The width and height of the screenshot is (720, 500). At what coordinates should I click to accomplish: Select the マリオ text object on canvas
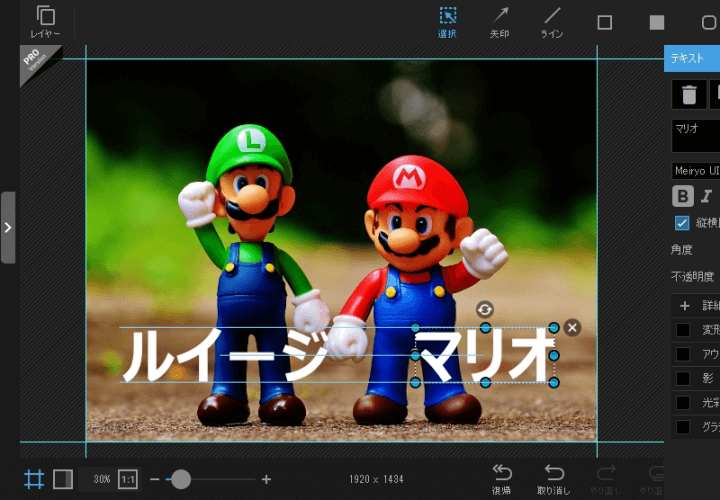click(485, 355)
